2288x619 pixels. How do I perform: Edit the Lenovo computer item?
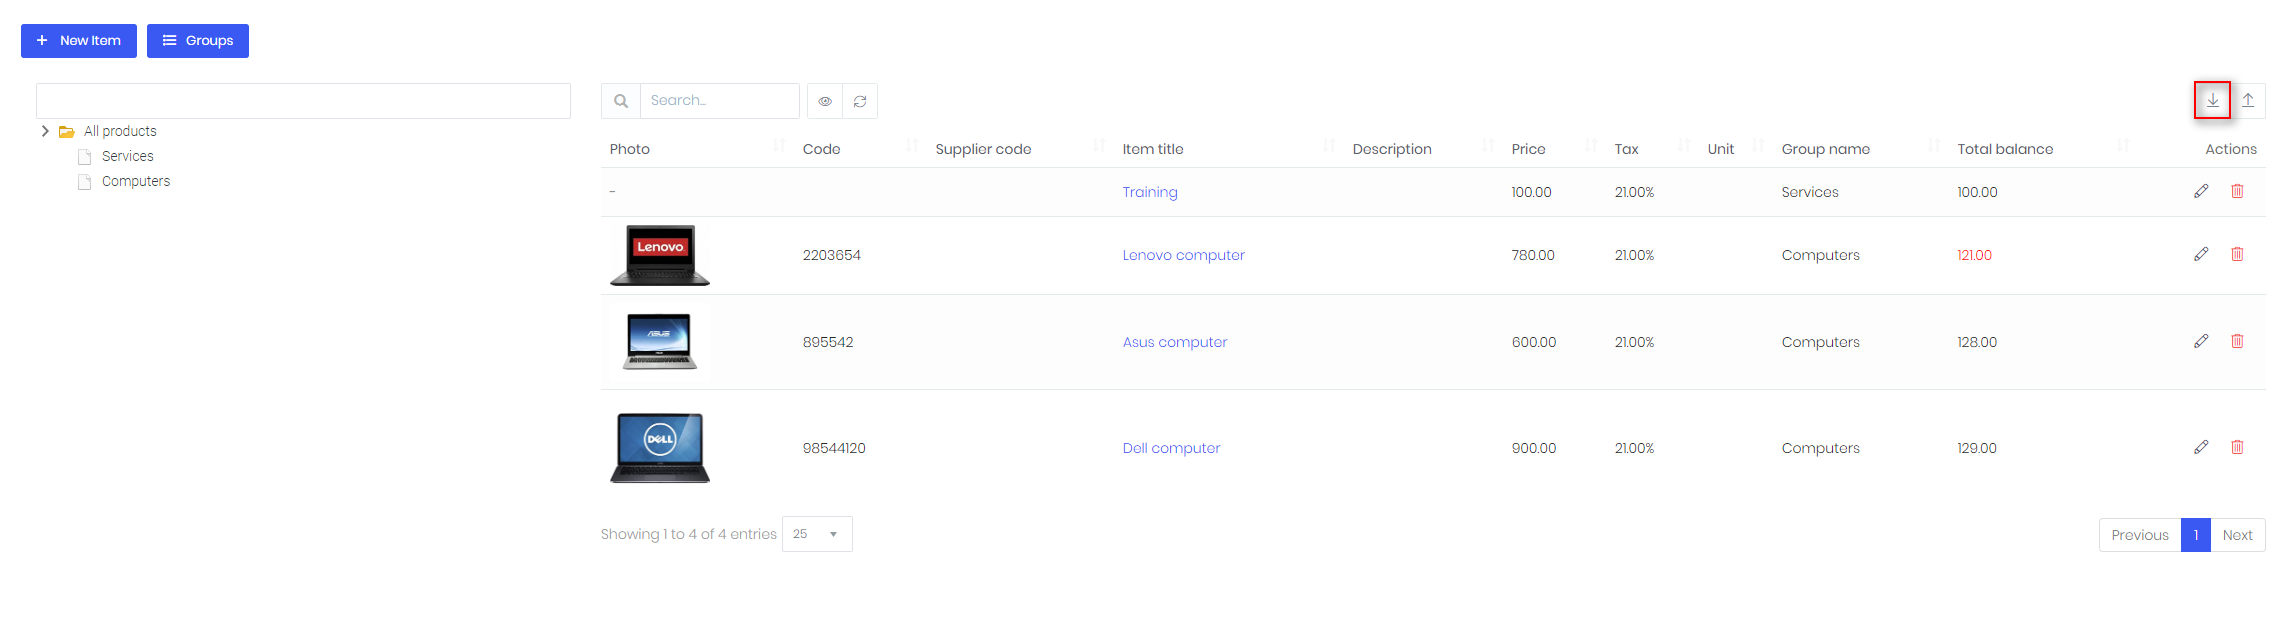tap(2201, 254)
